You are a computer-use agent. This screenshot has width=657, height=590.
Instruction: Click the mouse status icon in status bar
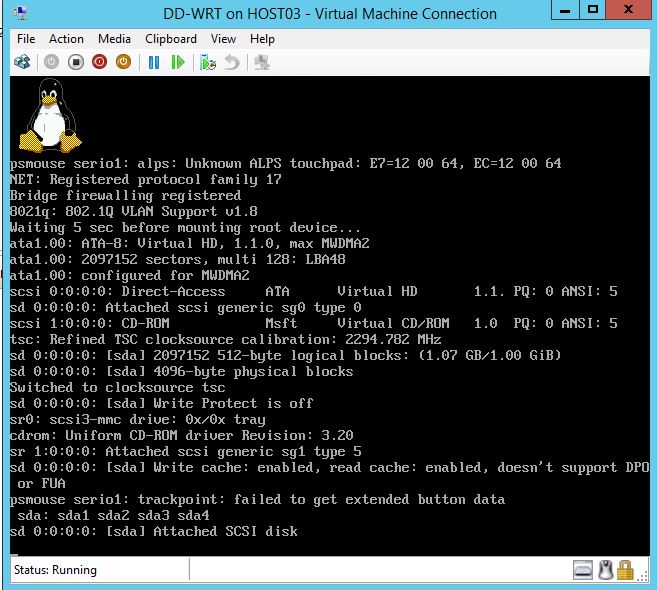(x=606, y=570)
